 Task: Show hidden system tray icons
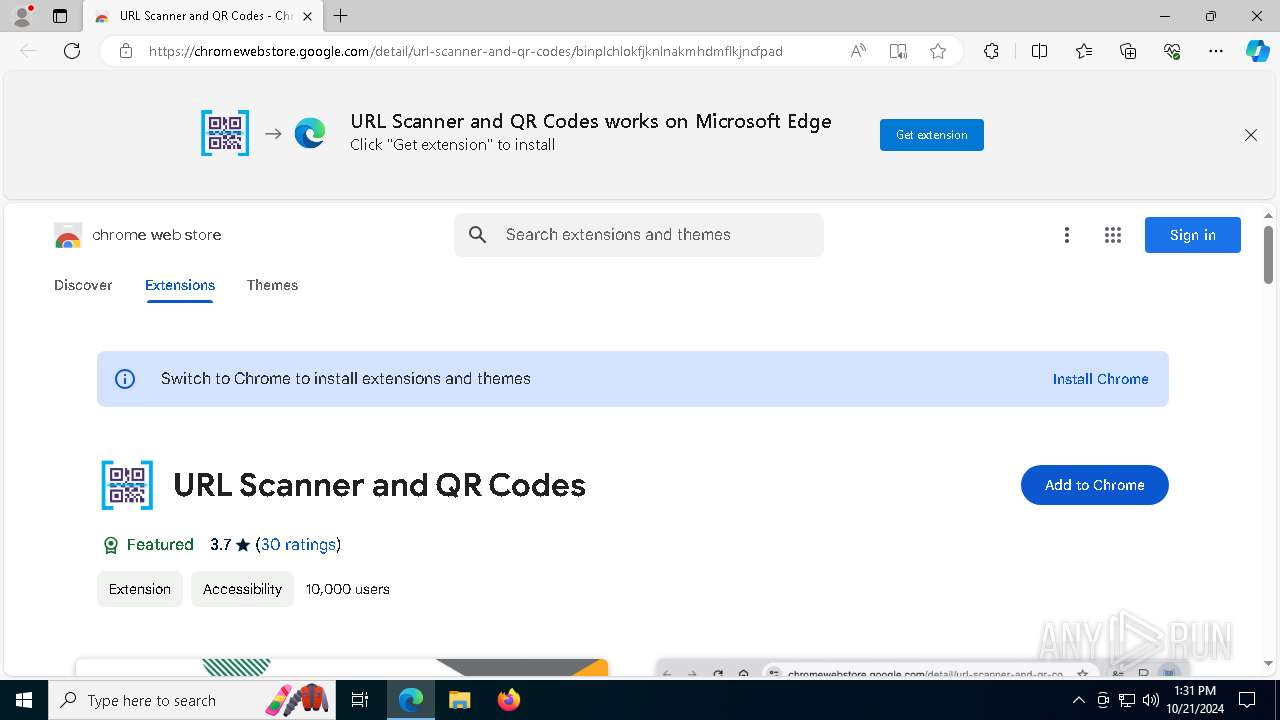click(1078, 700)
